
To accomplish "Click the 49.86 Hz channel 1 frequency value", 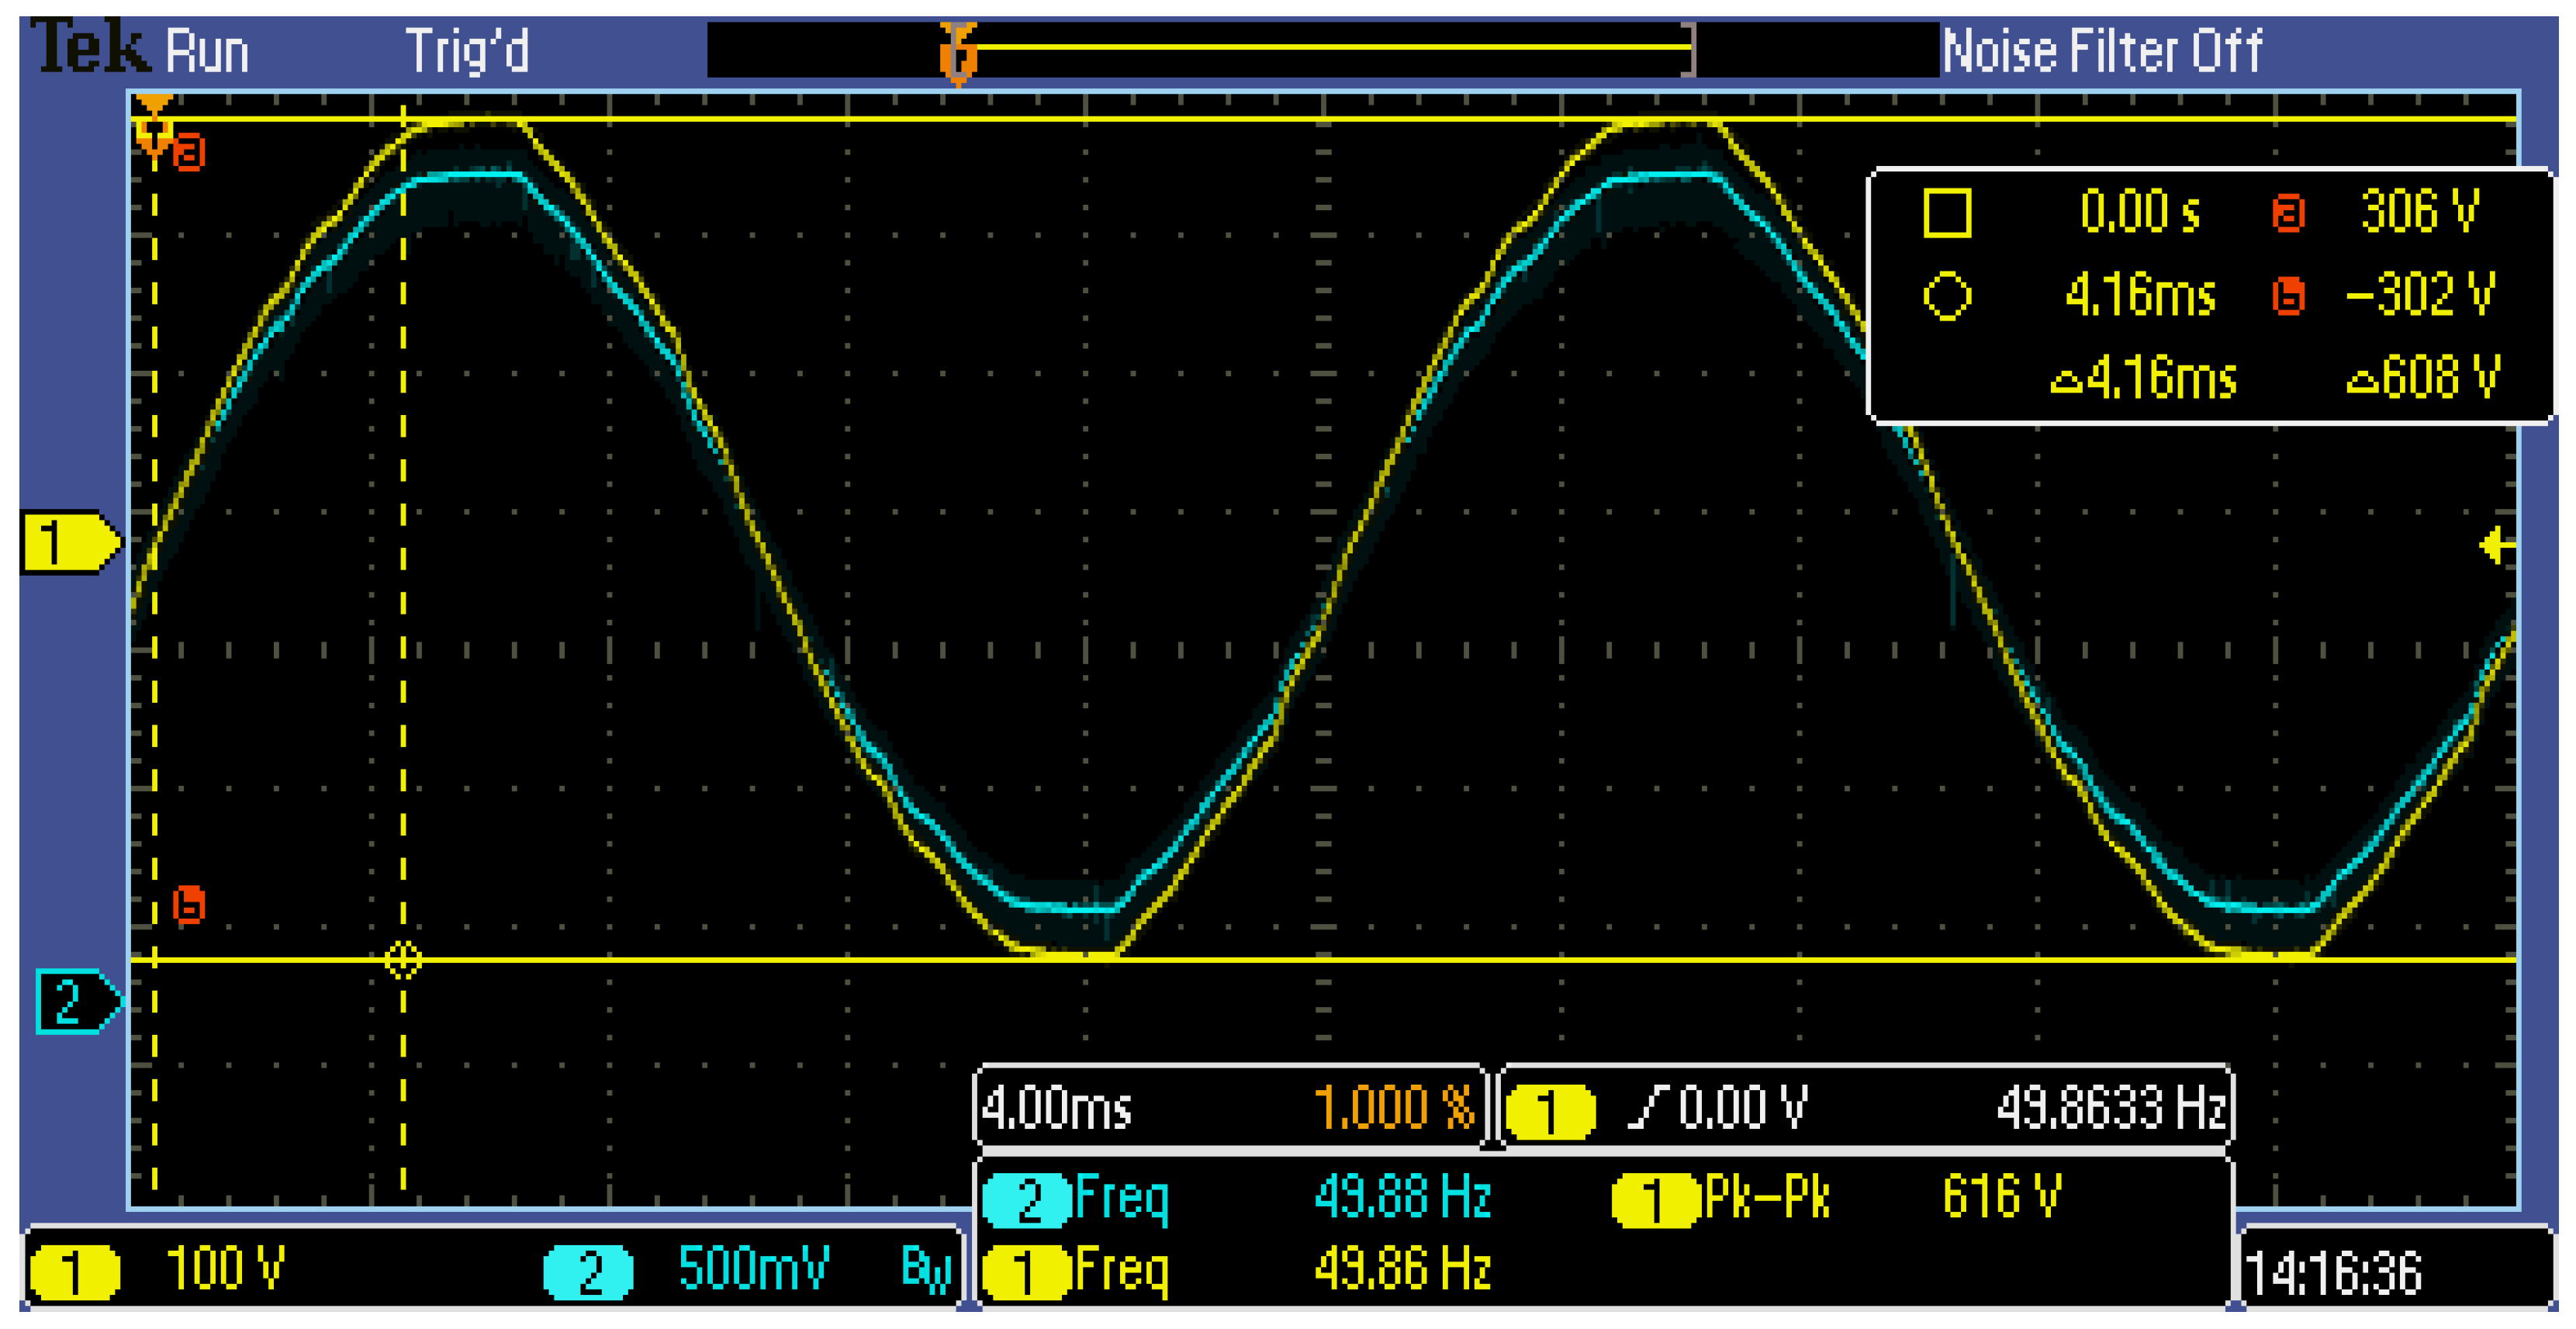I will coord(1403,1270).
